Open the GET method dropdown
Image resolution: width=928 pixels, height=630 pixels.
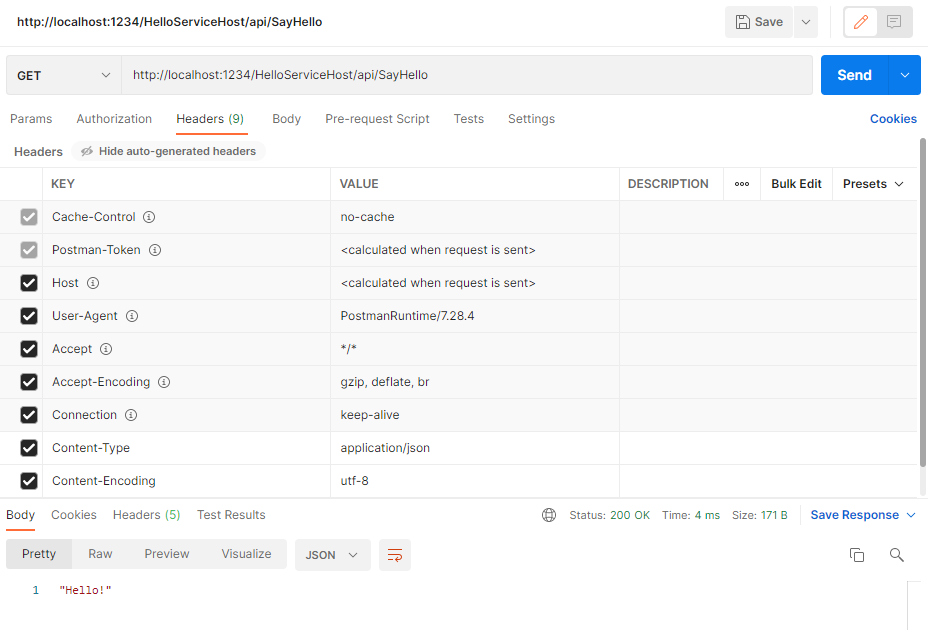64,75
